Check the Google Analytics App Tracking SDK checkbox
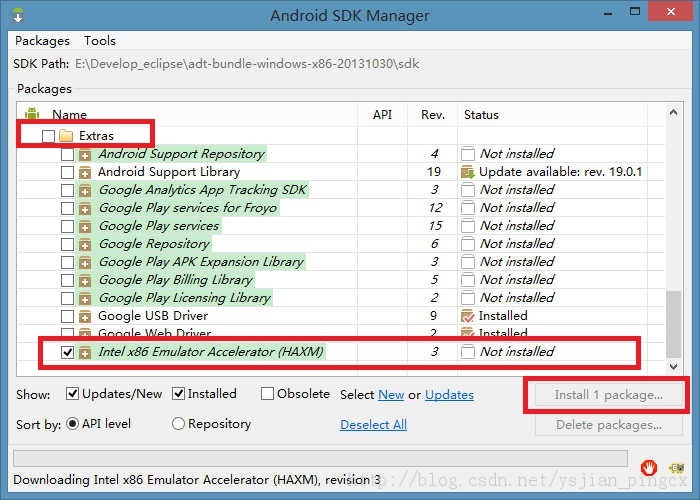Image resolution: width=700 pixels, height=500 pixels. (67, 191)
